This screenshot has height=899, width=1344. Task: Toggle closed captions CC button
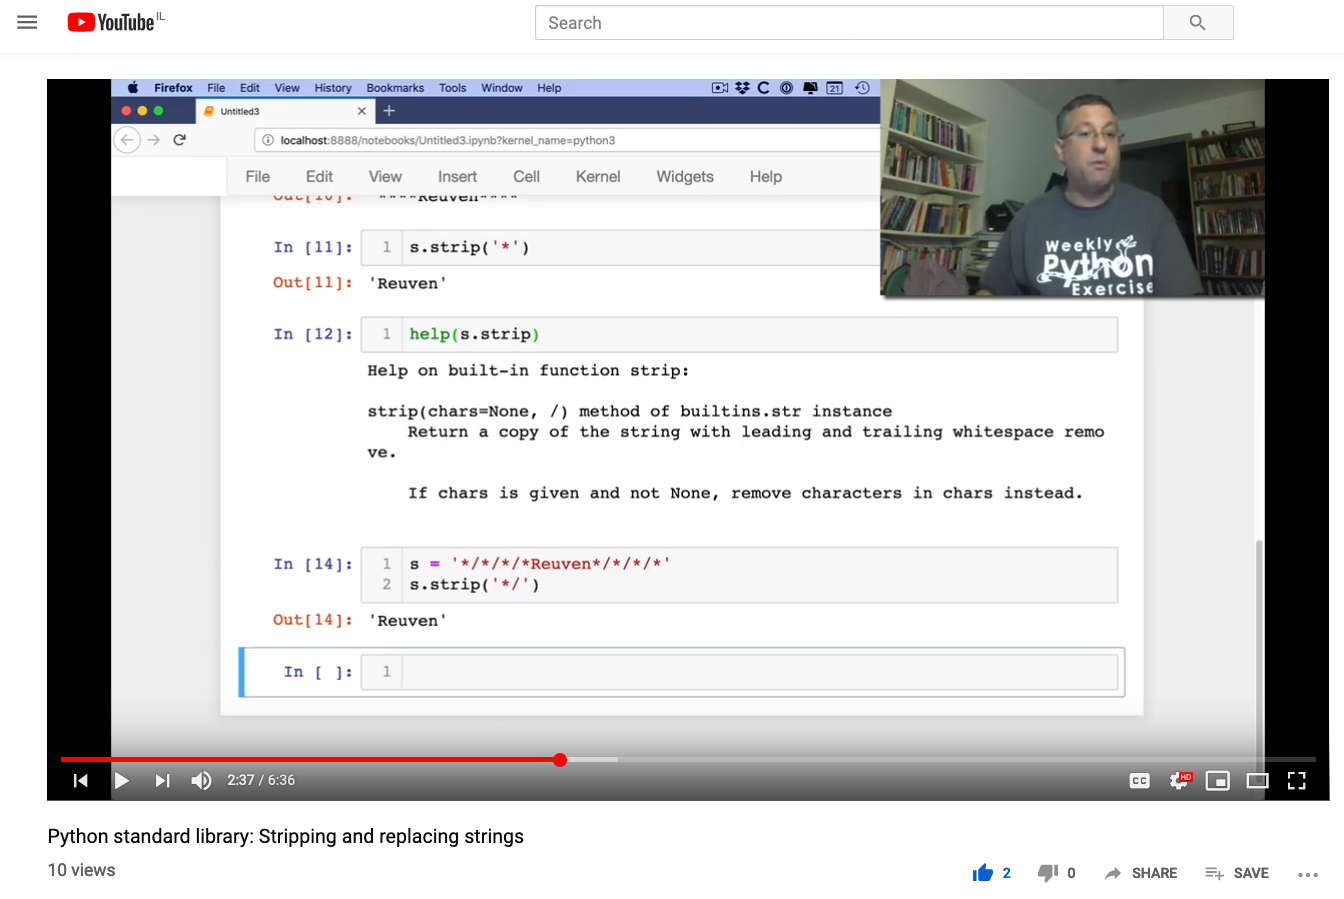pyautogui.click(x=1139, y=781)
